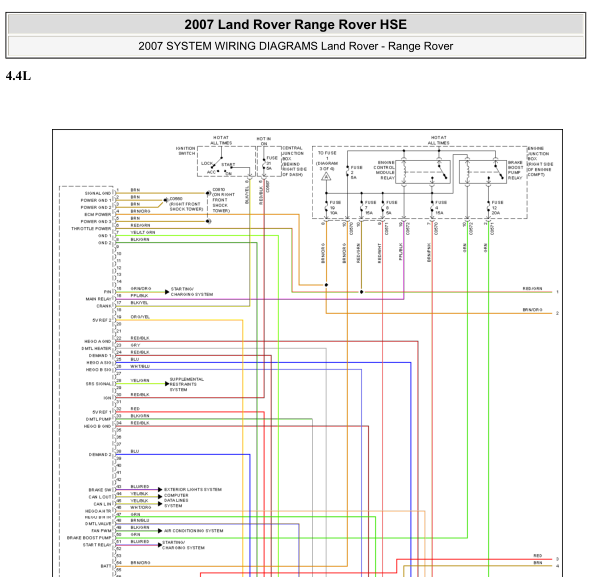Click the 'PPL/BLK' wire color on pin 16
This screenshot has height=577, width=600.
point(139,296)
